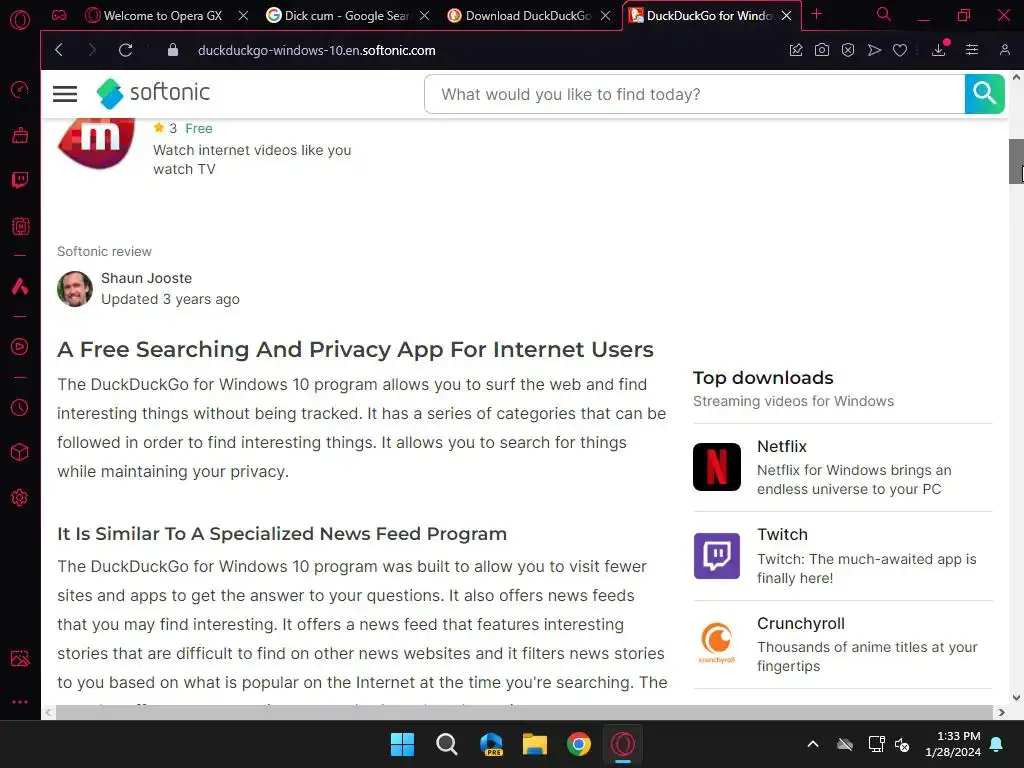Open the gallery image icon in sidebar
This screenshot has height=768, width=1024.
point(20,658)
